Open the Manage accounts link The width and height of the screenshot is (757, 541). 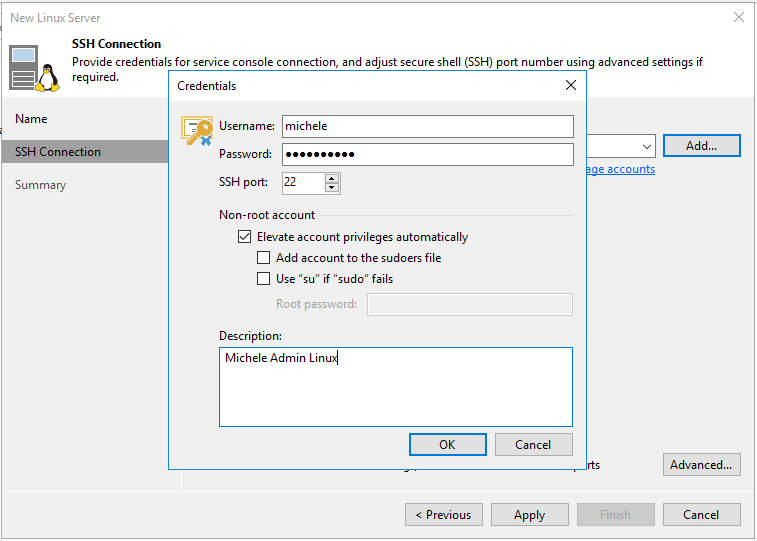coord(621,169)
